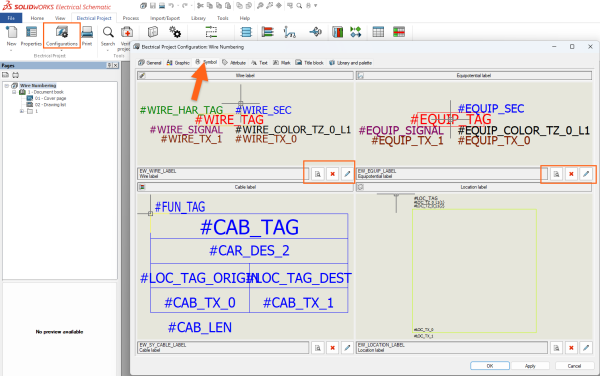This screenshot has height=376, width=600.
Task: Open the Title block dialog tab
Action: [x=310, y=63]
